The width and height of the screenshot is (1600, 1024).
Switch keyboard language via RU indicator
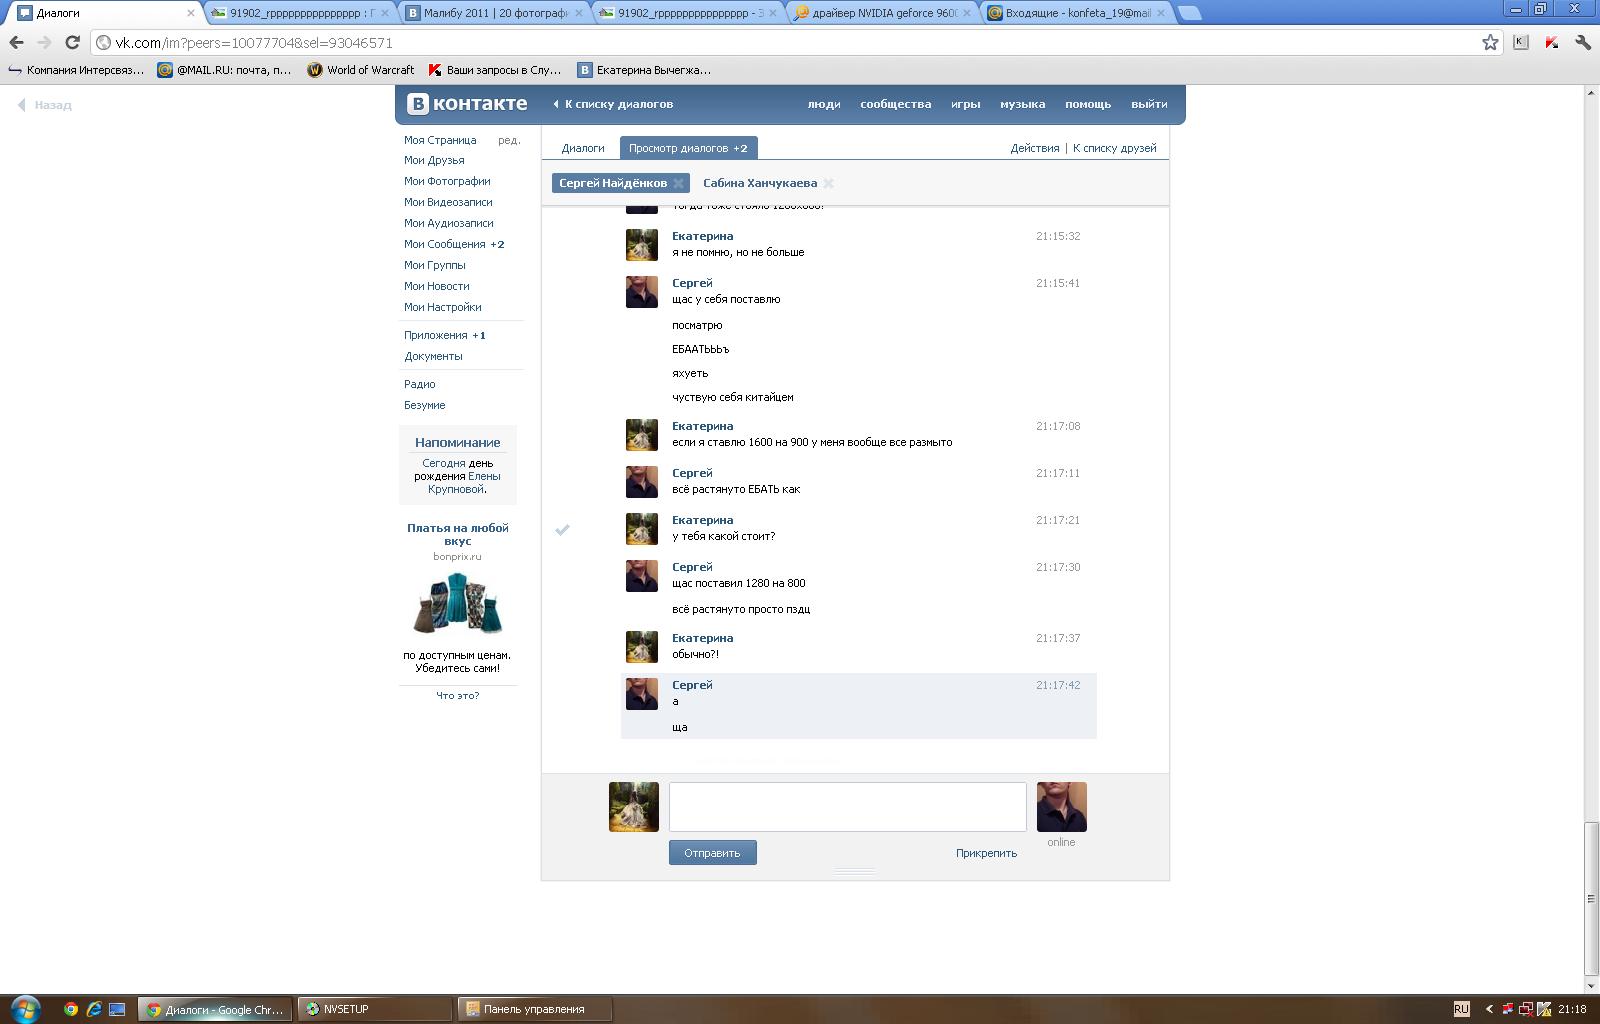[x=1461, y=1009]
